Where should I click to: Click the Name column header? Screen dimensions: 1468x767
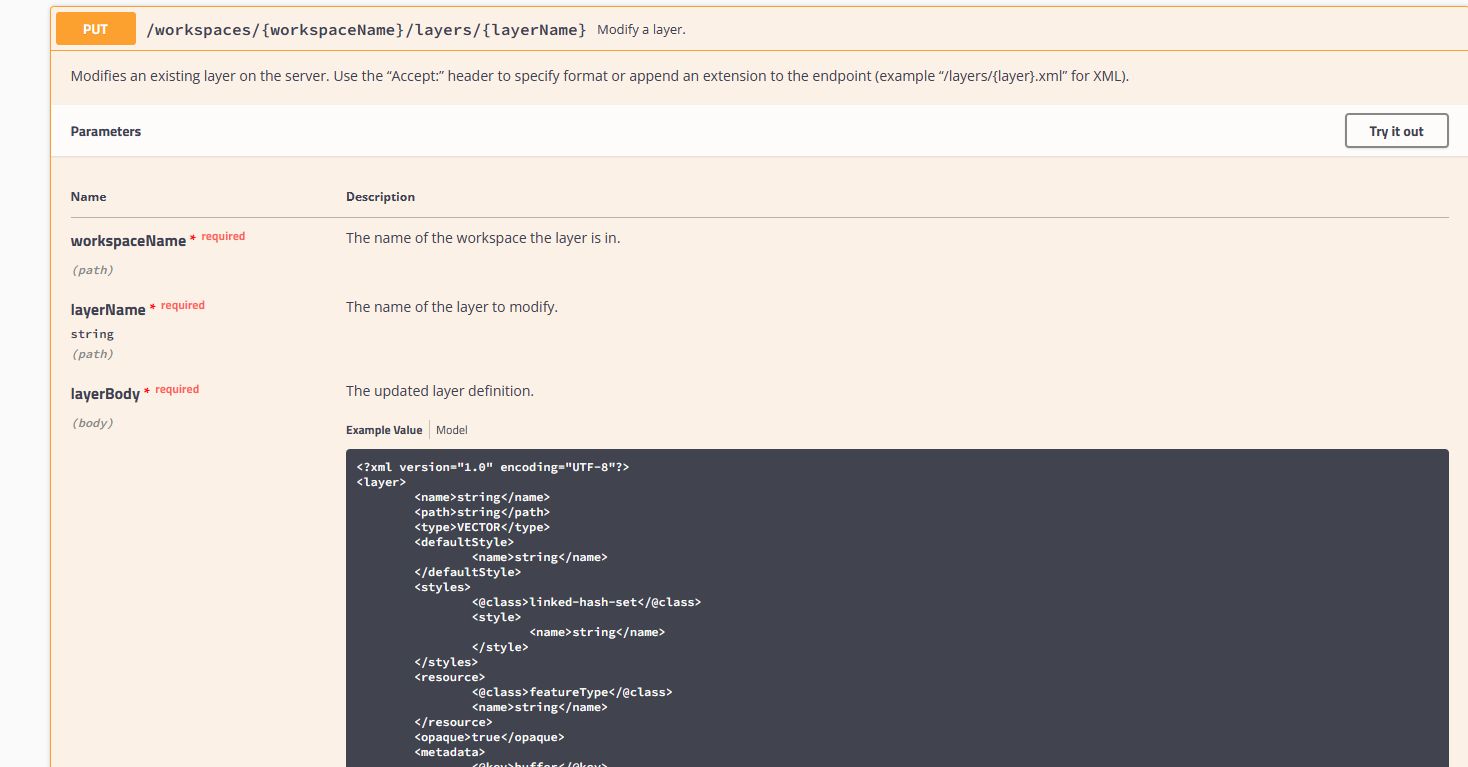click(x=88, y=196)
